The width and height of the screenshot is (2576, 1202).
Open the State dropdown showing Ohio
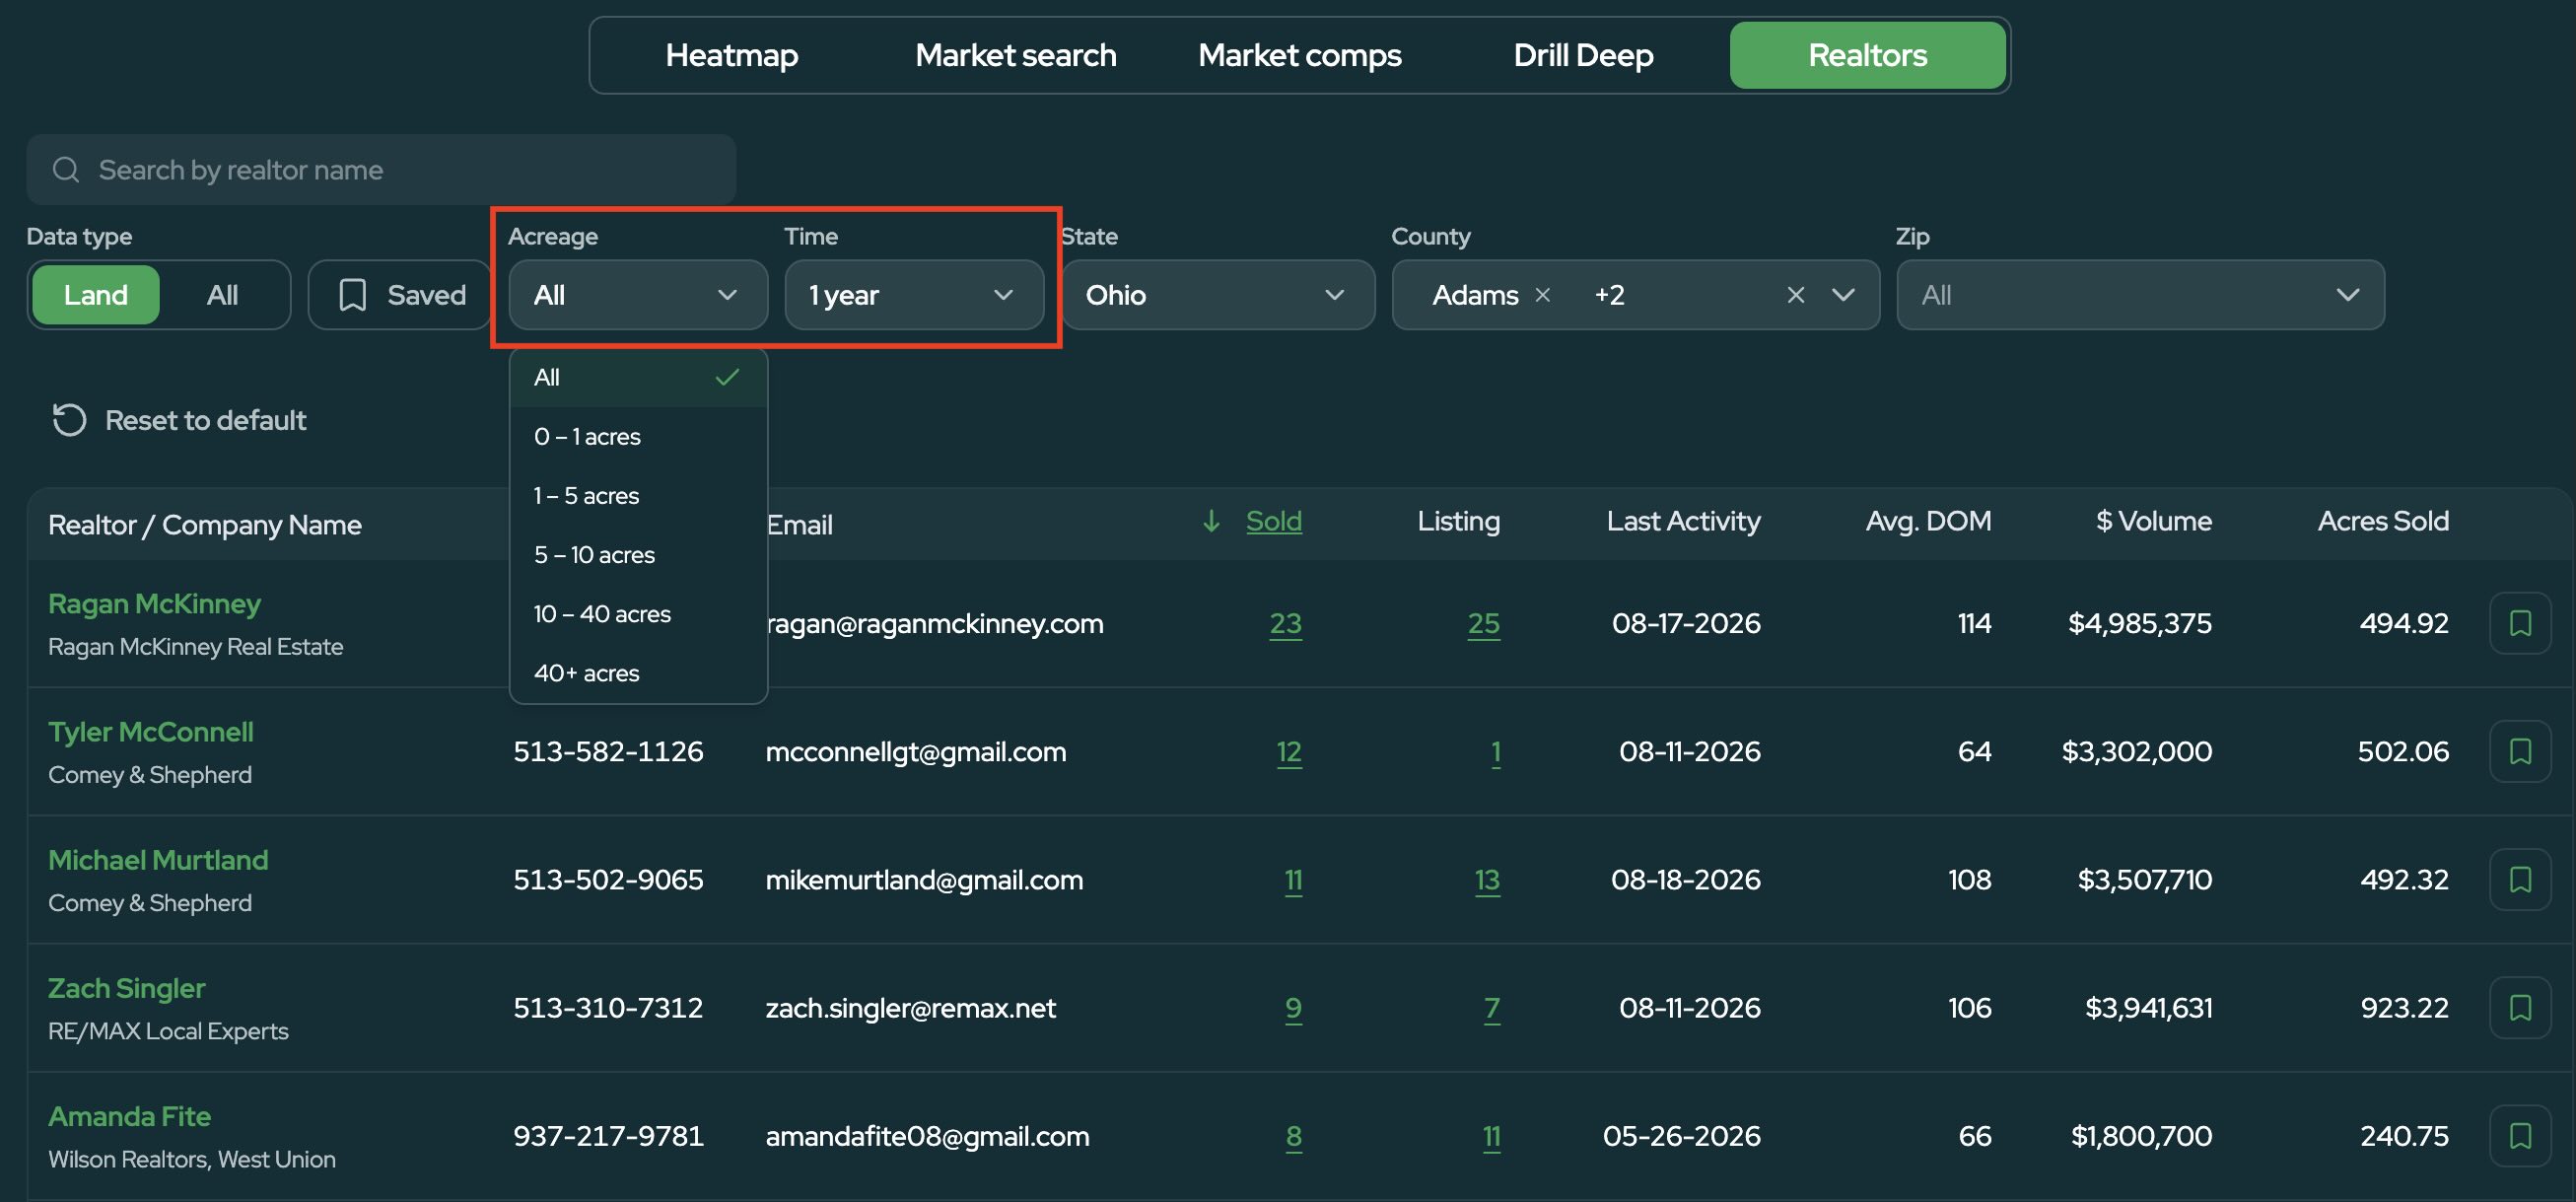tap(1218, 295)
